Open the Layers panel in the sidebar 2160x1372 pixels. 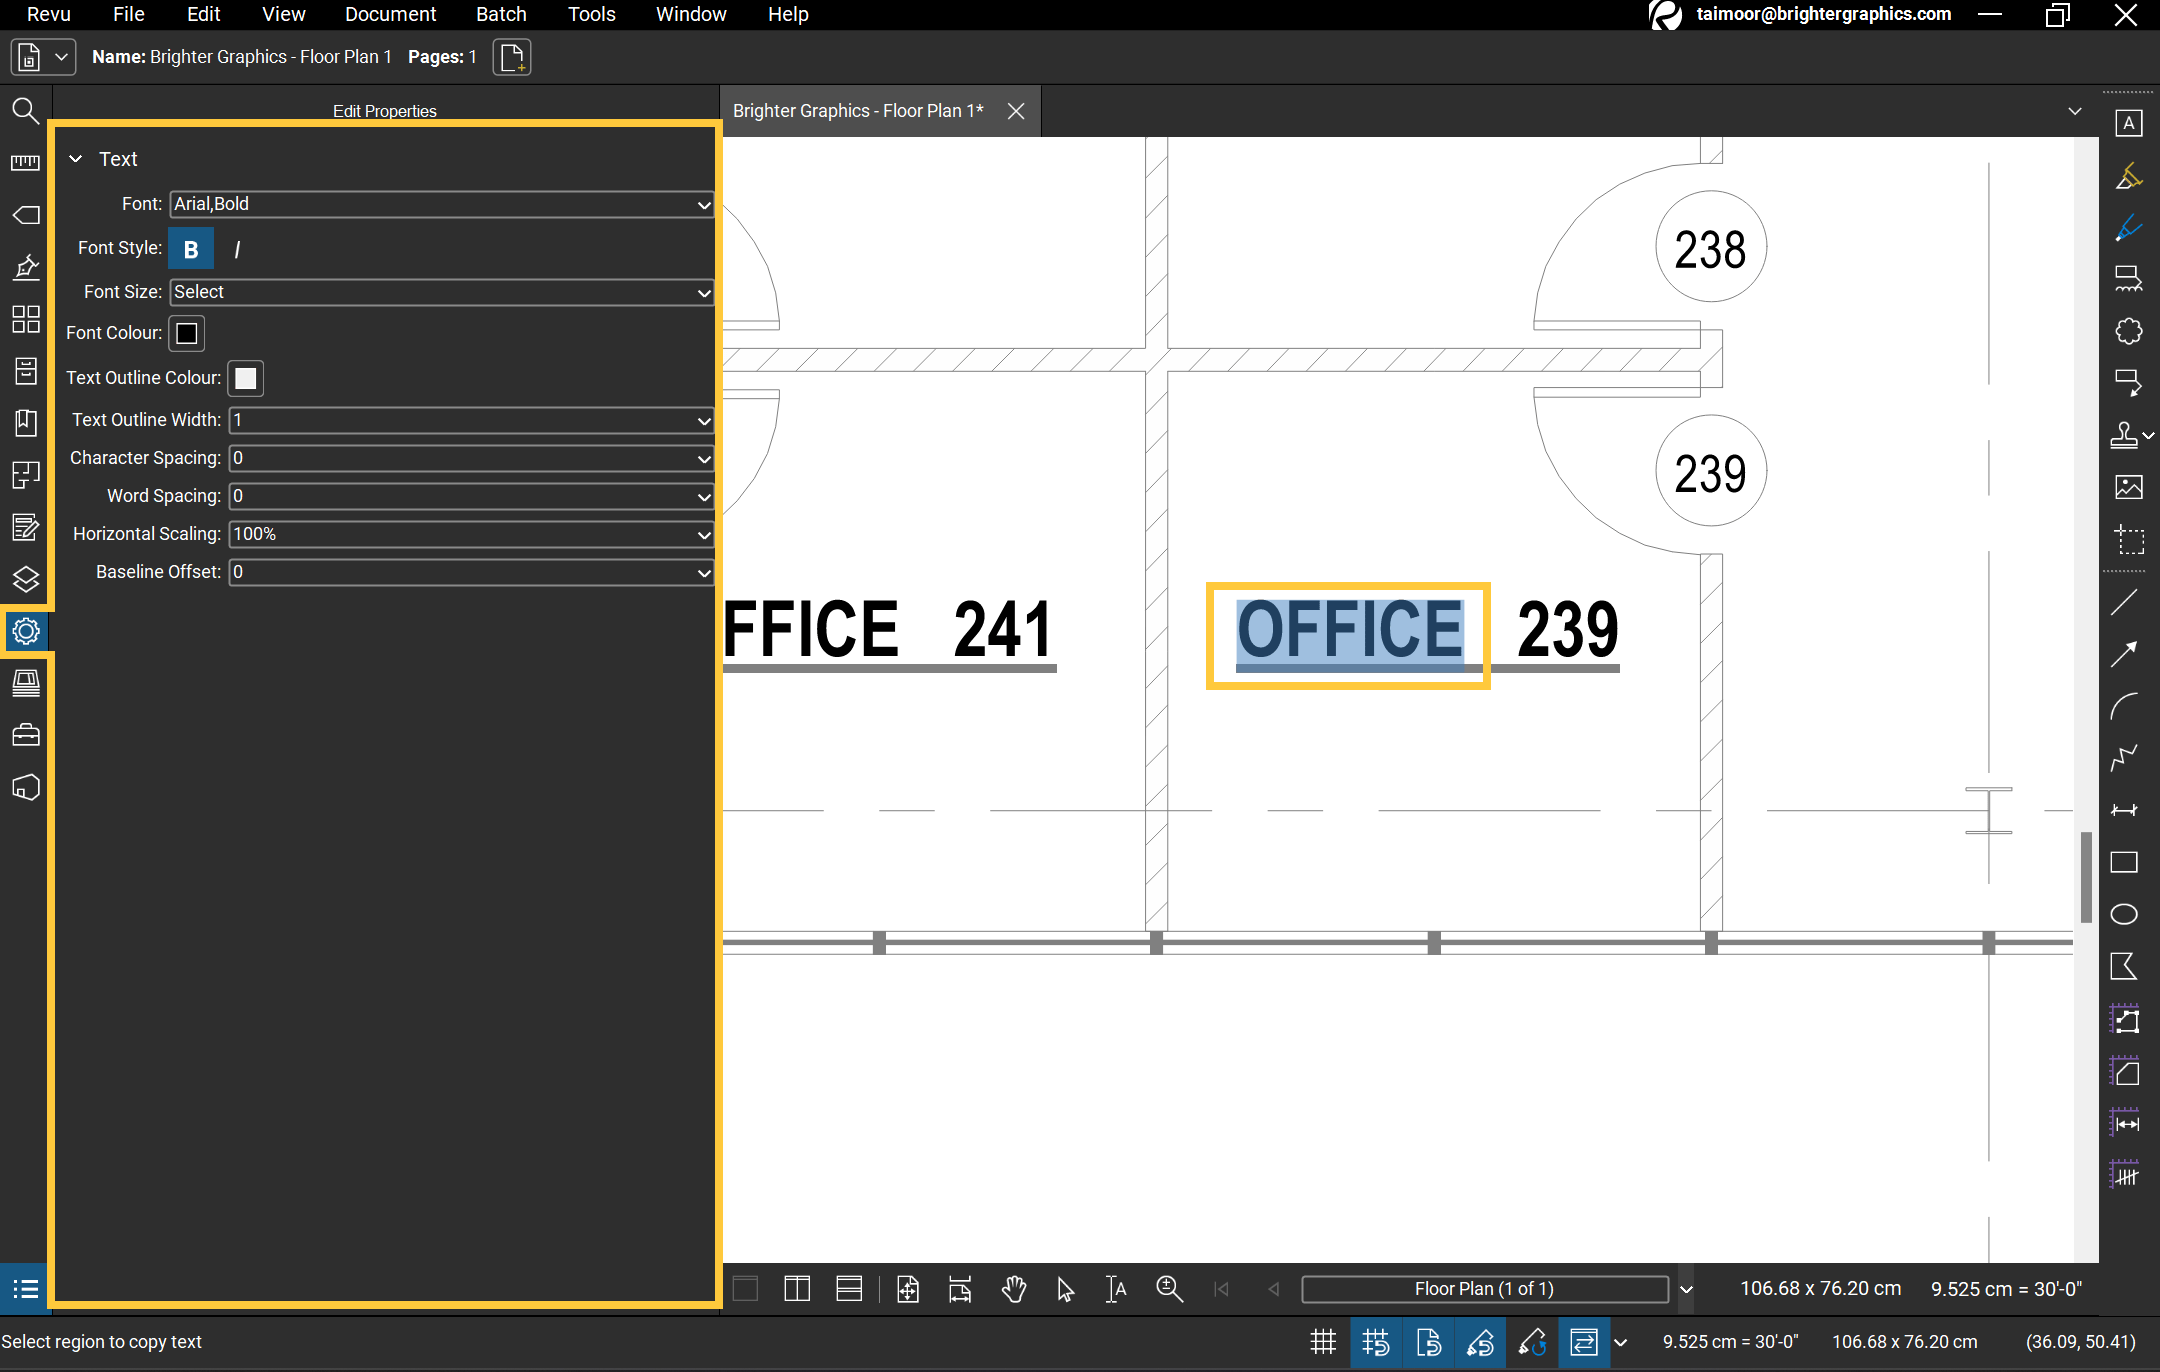pyautogui.click(x=26, y=580)
